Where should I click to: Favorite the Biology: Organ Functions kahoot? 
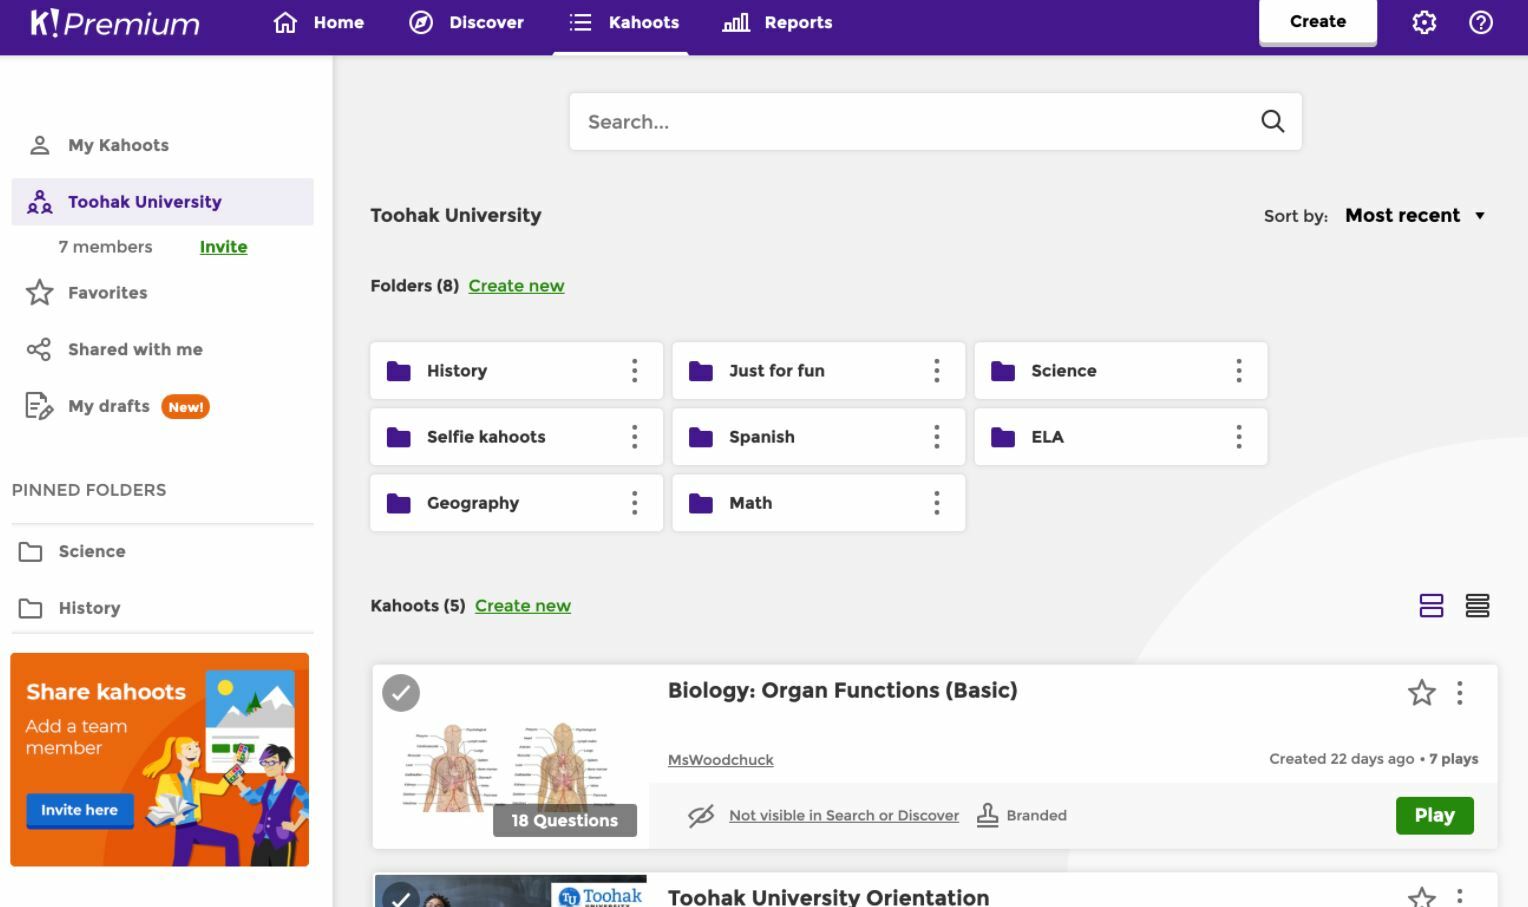pyautogui.click(x=1422, y=692)
